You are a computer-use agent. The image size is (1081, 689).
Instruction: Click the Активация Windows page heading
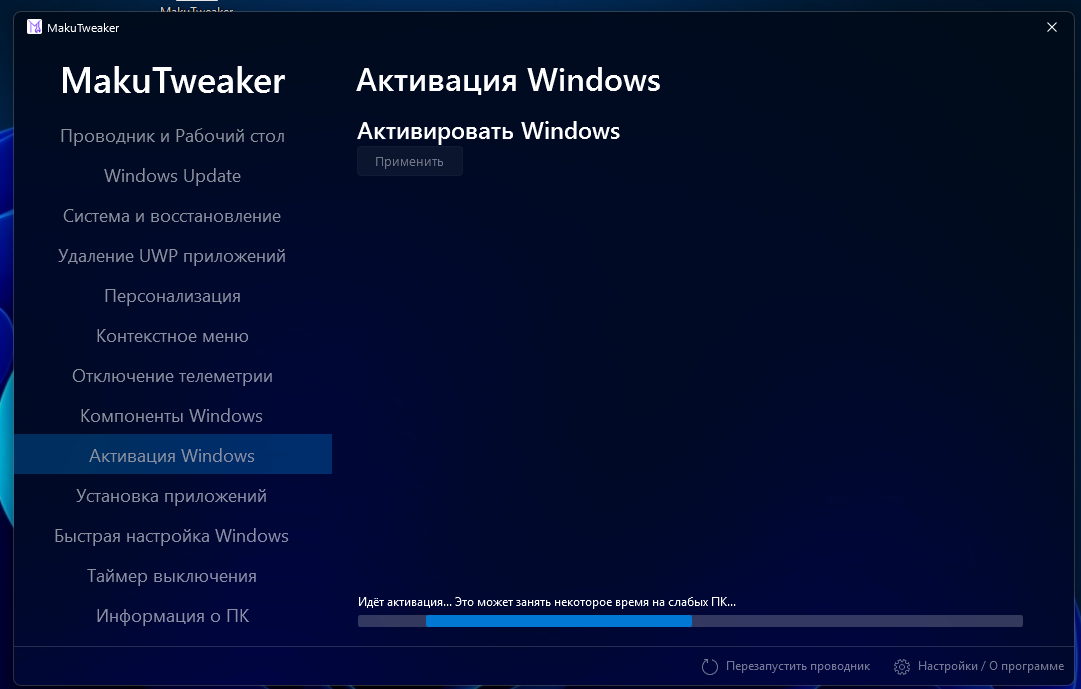pos(508,80)
